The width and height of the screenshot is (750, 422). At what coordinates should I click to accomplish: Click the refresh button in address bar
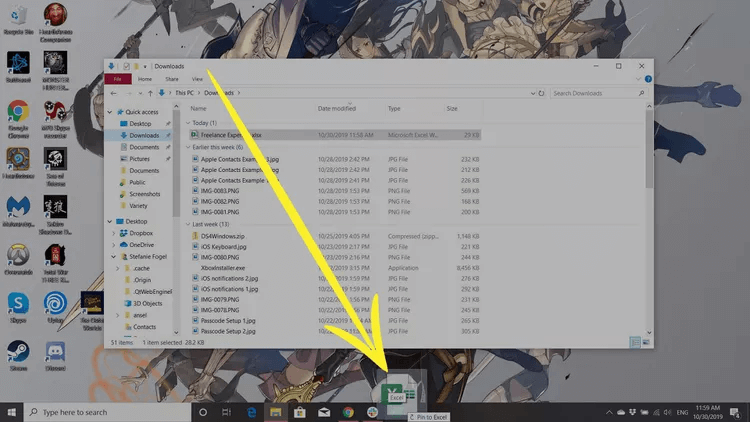541,93
